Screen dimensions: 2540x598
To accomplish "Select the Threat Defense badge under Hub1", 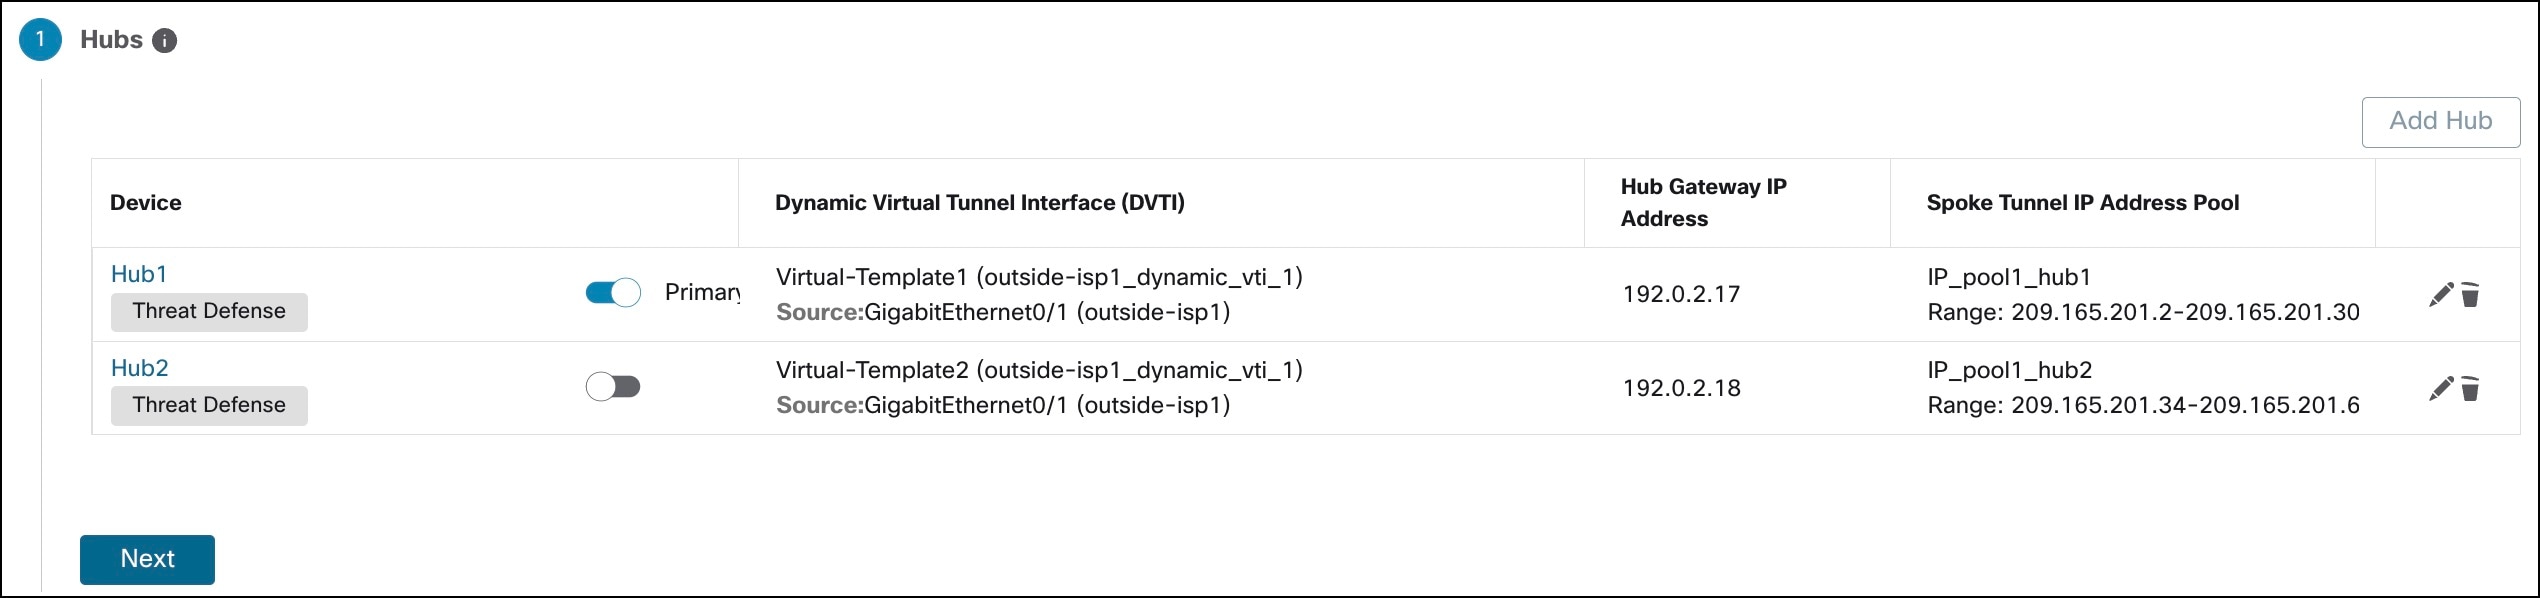I will (x=208, y=311).
